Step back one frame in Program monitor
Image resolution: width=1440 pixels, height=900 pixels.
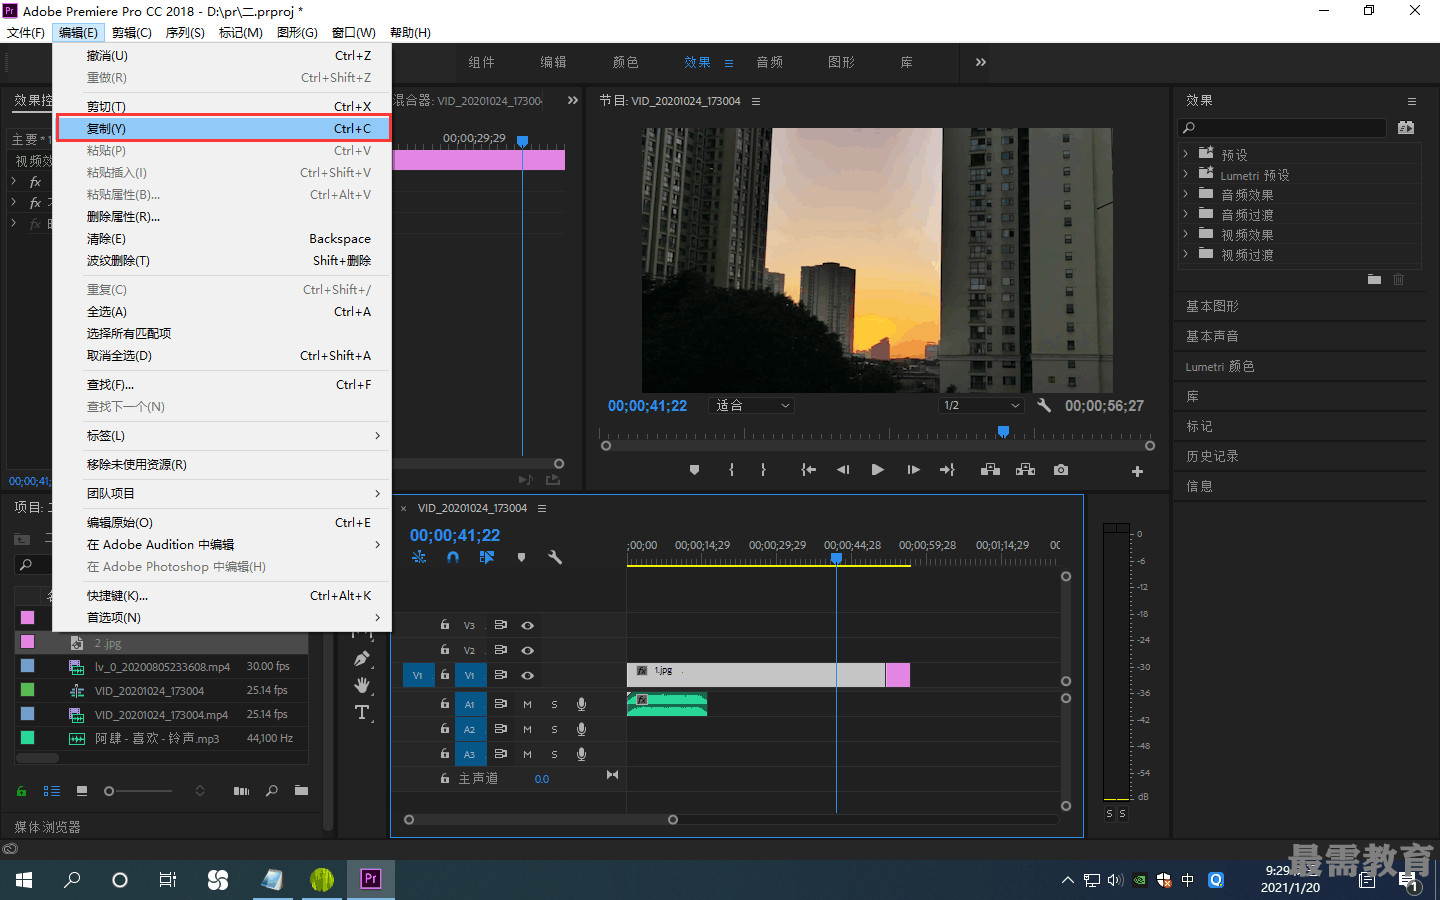843,470
